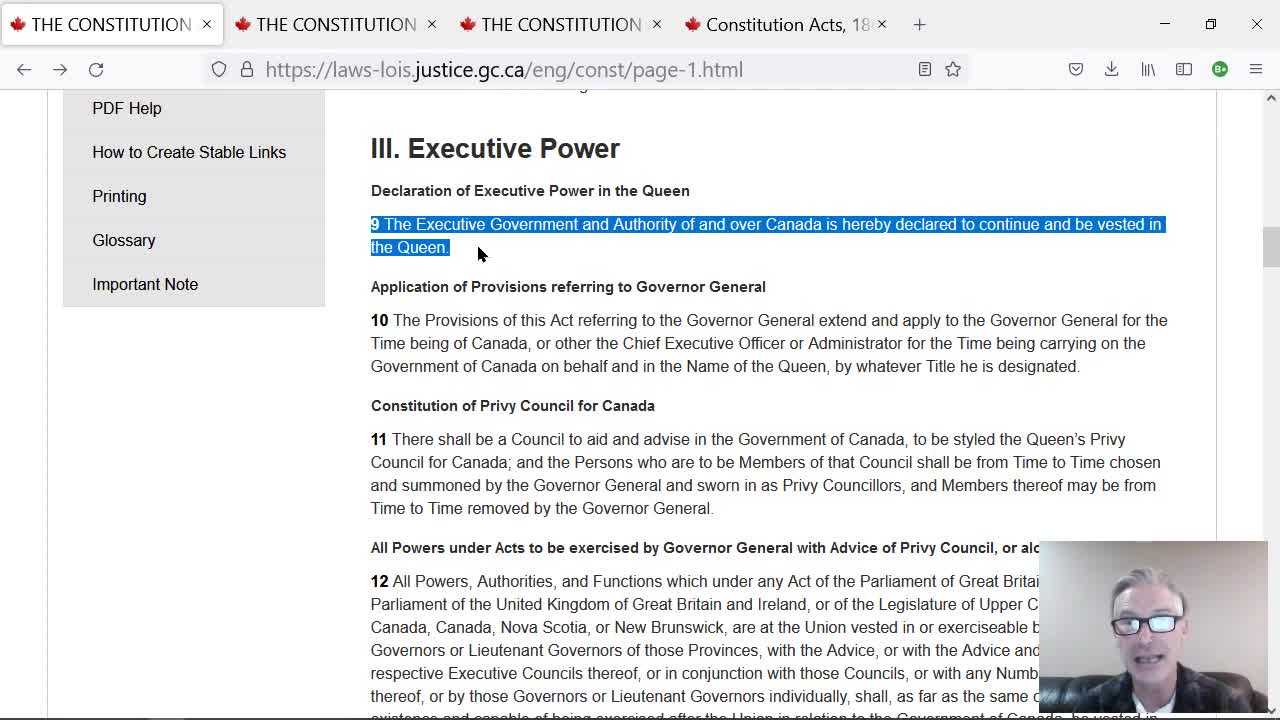Go forward to the next page
The height and width of the screenshot is (720, 1280).
pyautogui.click(x=60, y=69)
